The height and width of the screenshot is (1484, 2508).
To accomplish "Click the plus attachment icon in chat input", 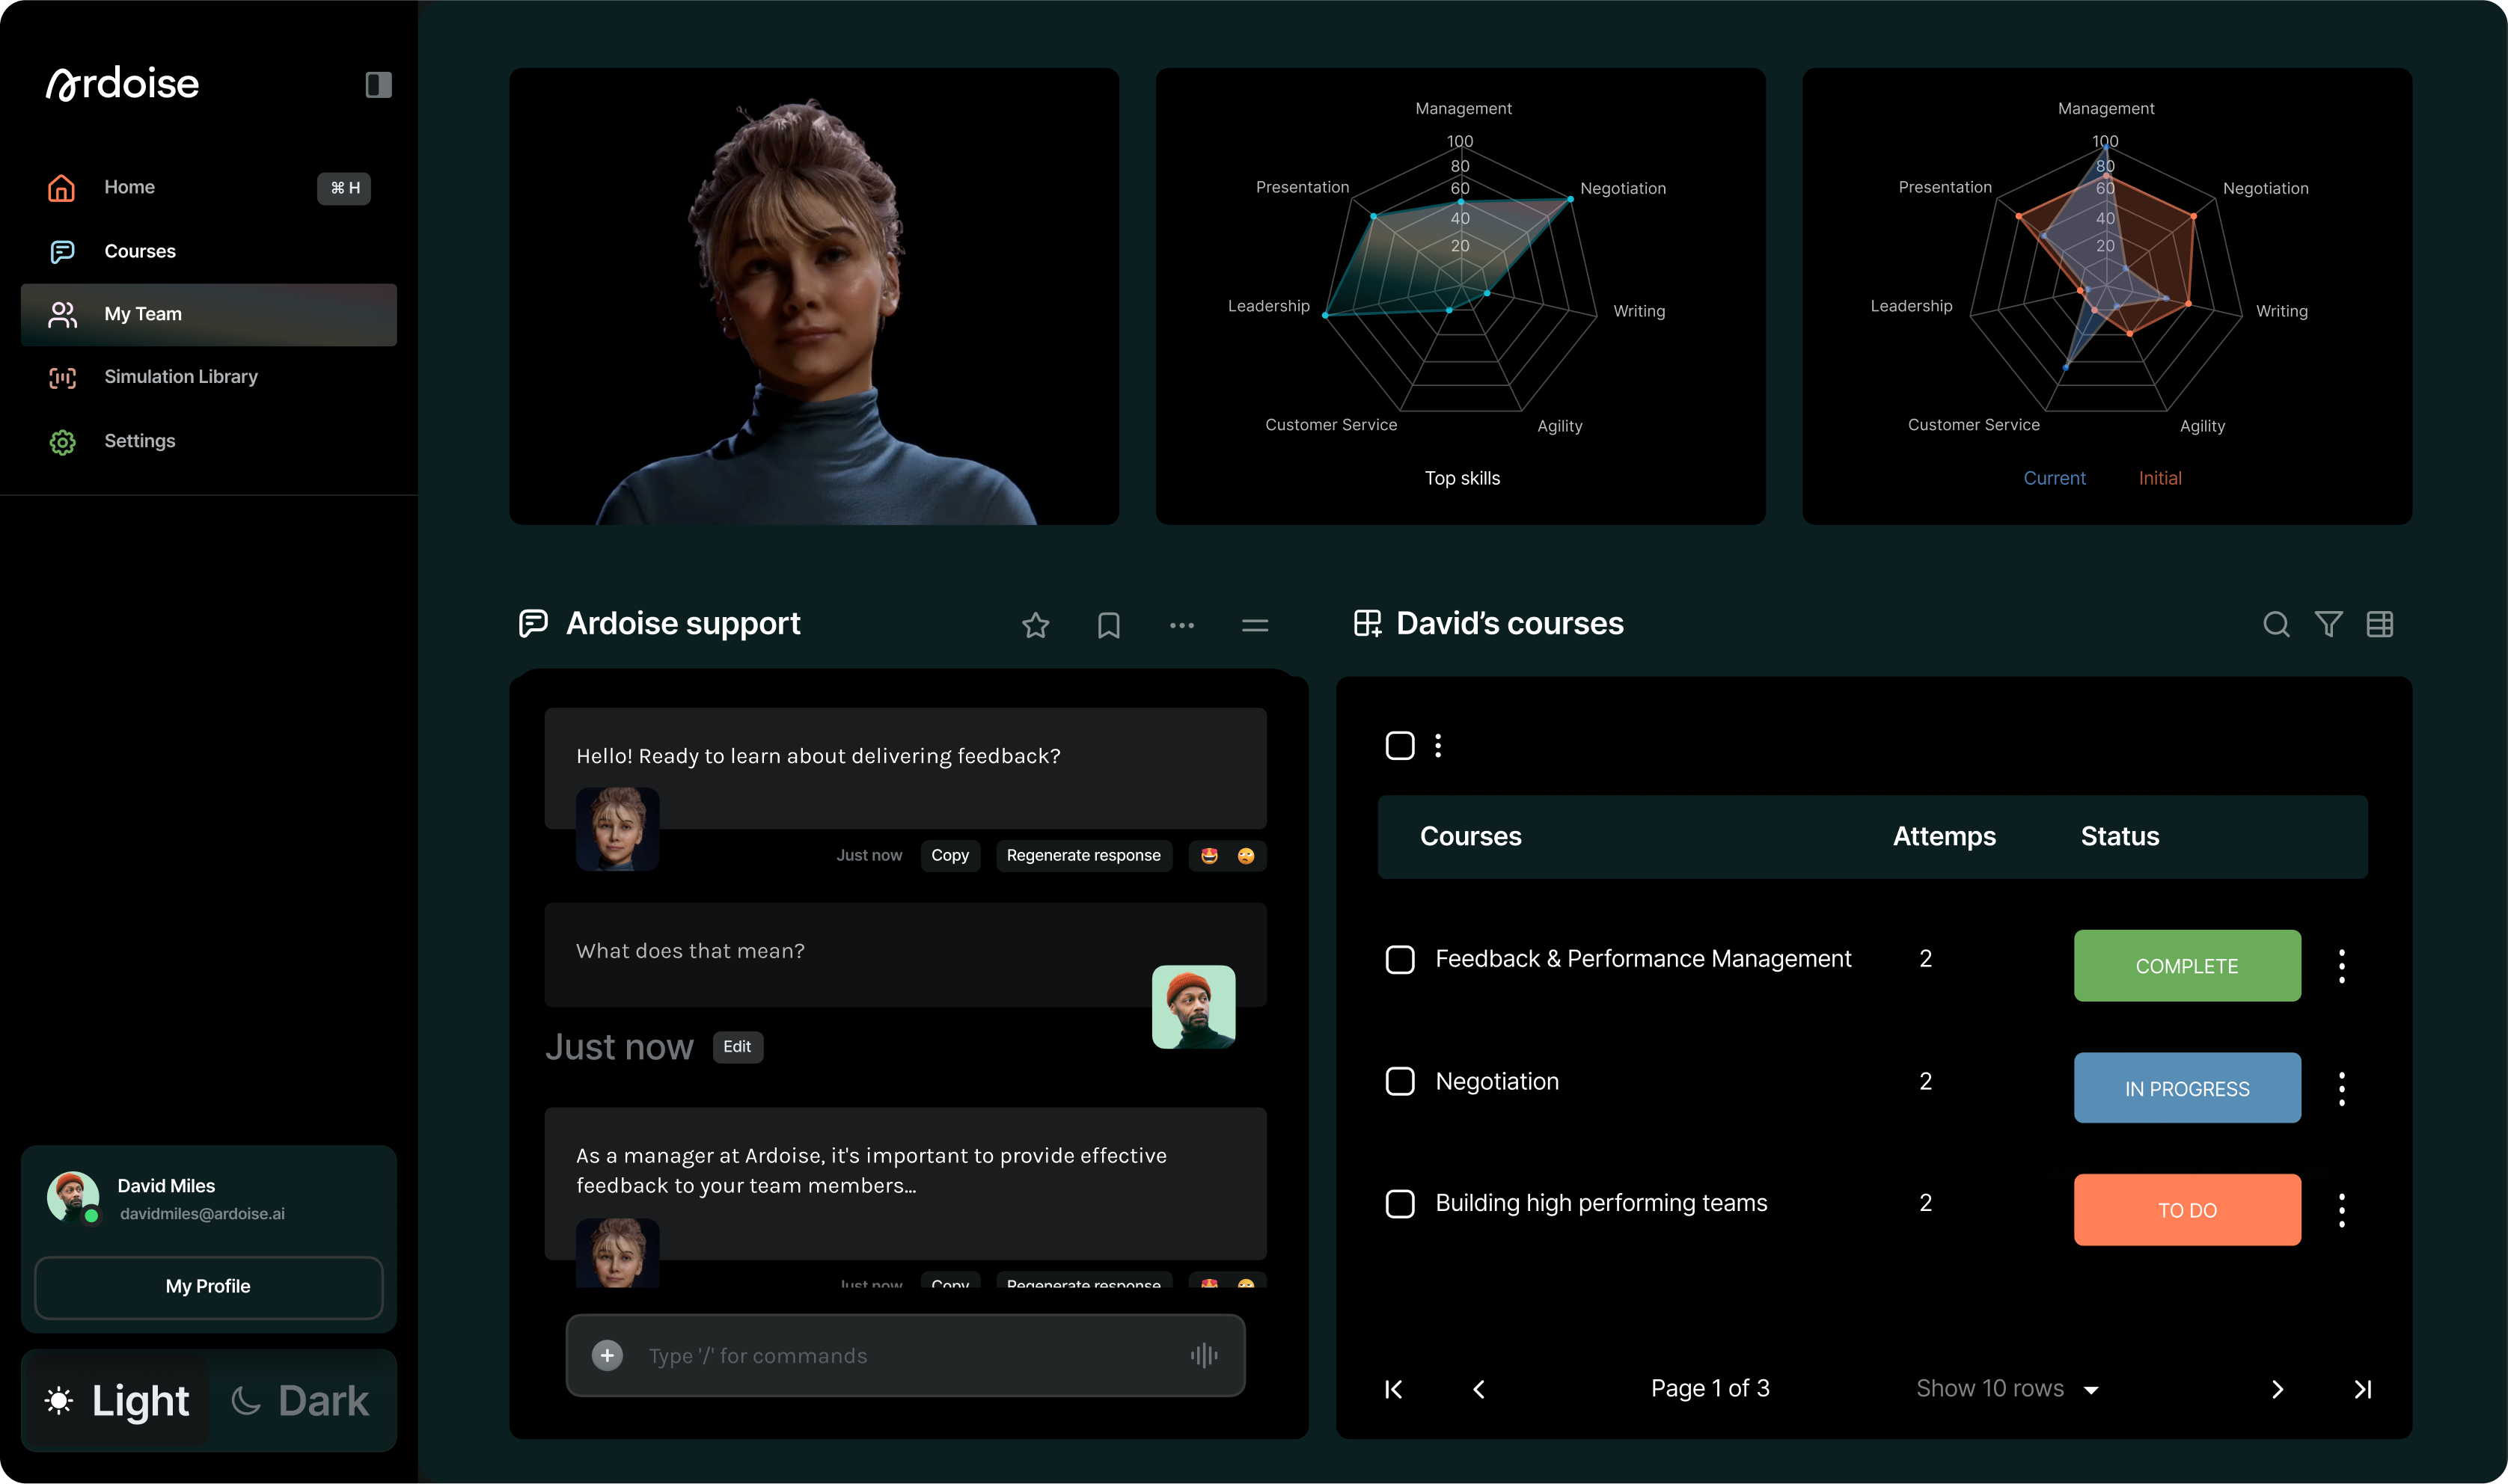I will click(x=607, y=1356).
